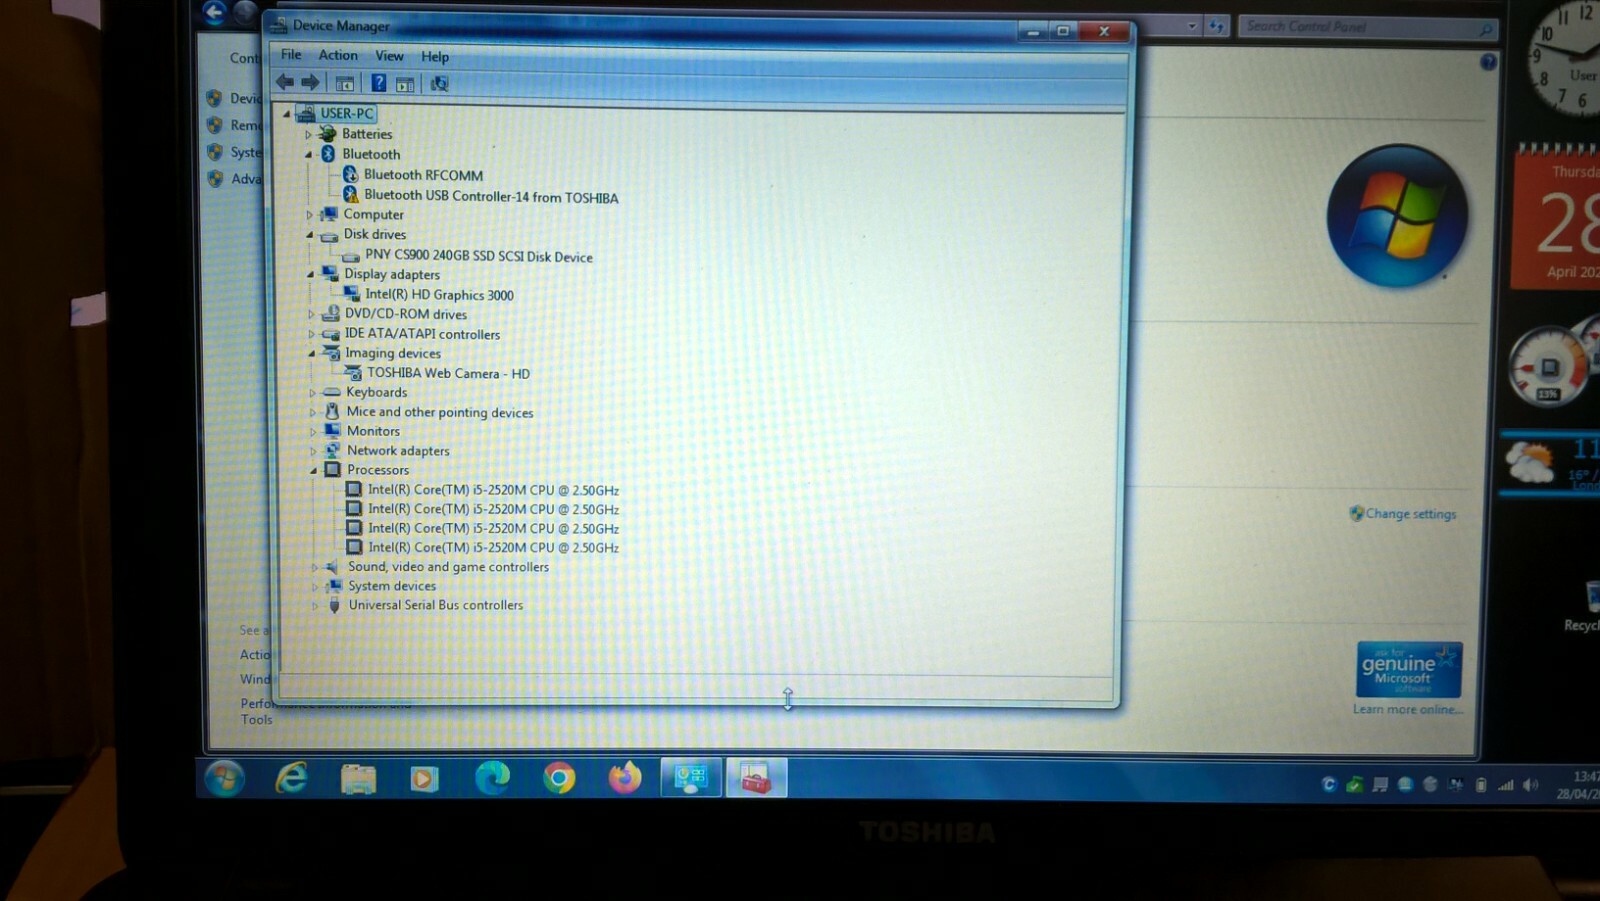Collapse the Display adapters category
Viewport: 1600px width, 901px height.
(311, 274)
